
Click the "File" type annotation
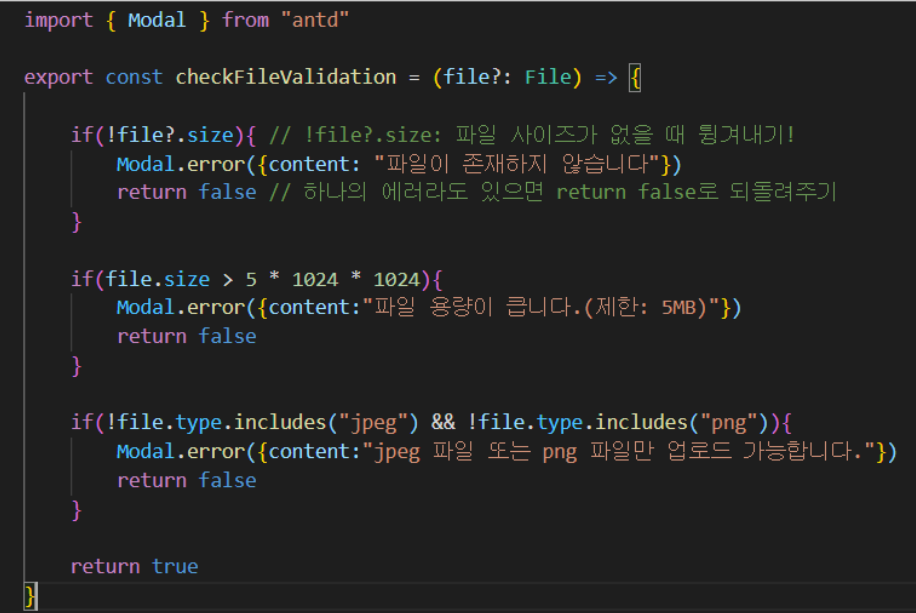[x=548, y=77]
